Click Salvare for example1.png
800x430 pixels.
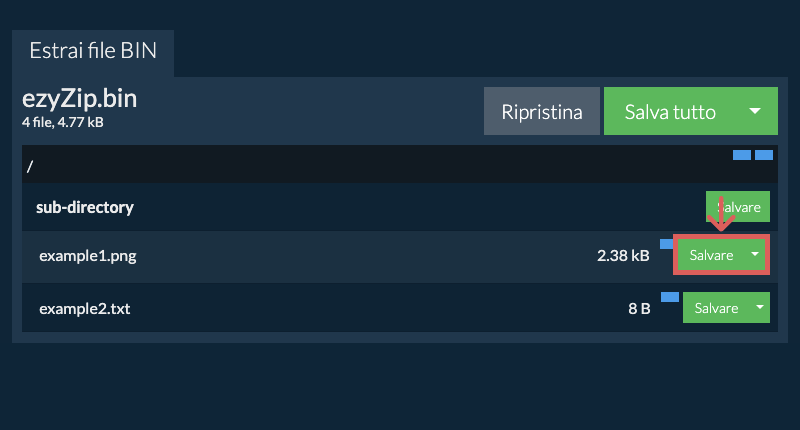(711, 256)
